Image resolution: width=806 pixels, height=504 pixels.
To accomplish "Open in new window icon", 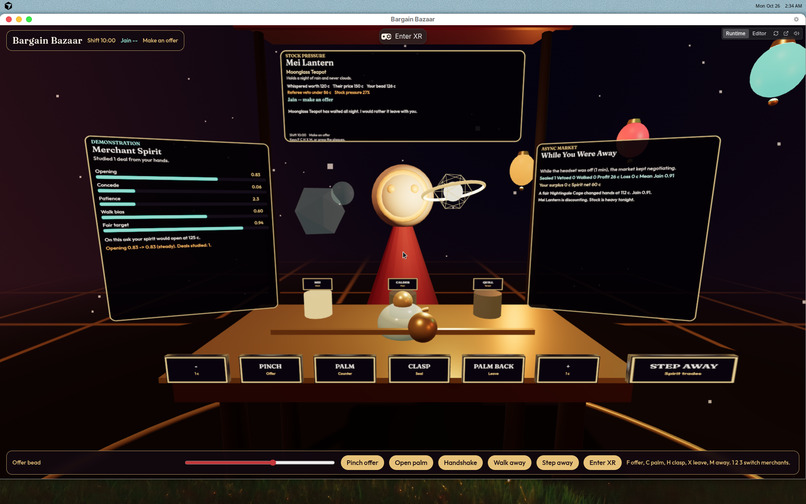I will (786, 33).
